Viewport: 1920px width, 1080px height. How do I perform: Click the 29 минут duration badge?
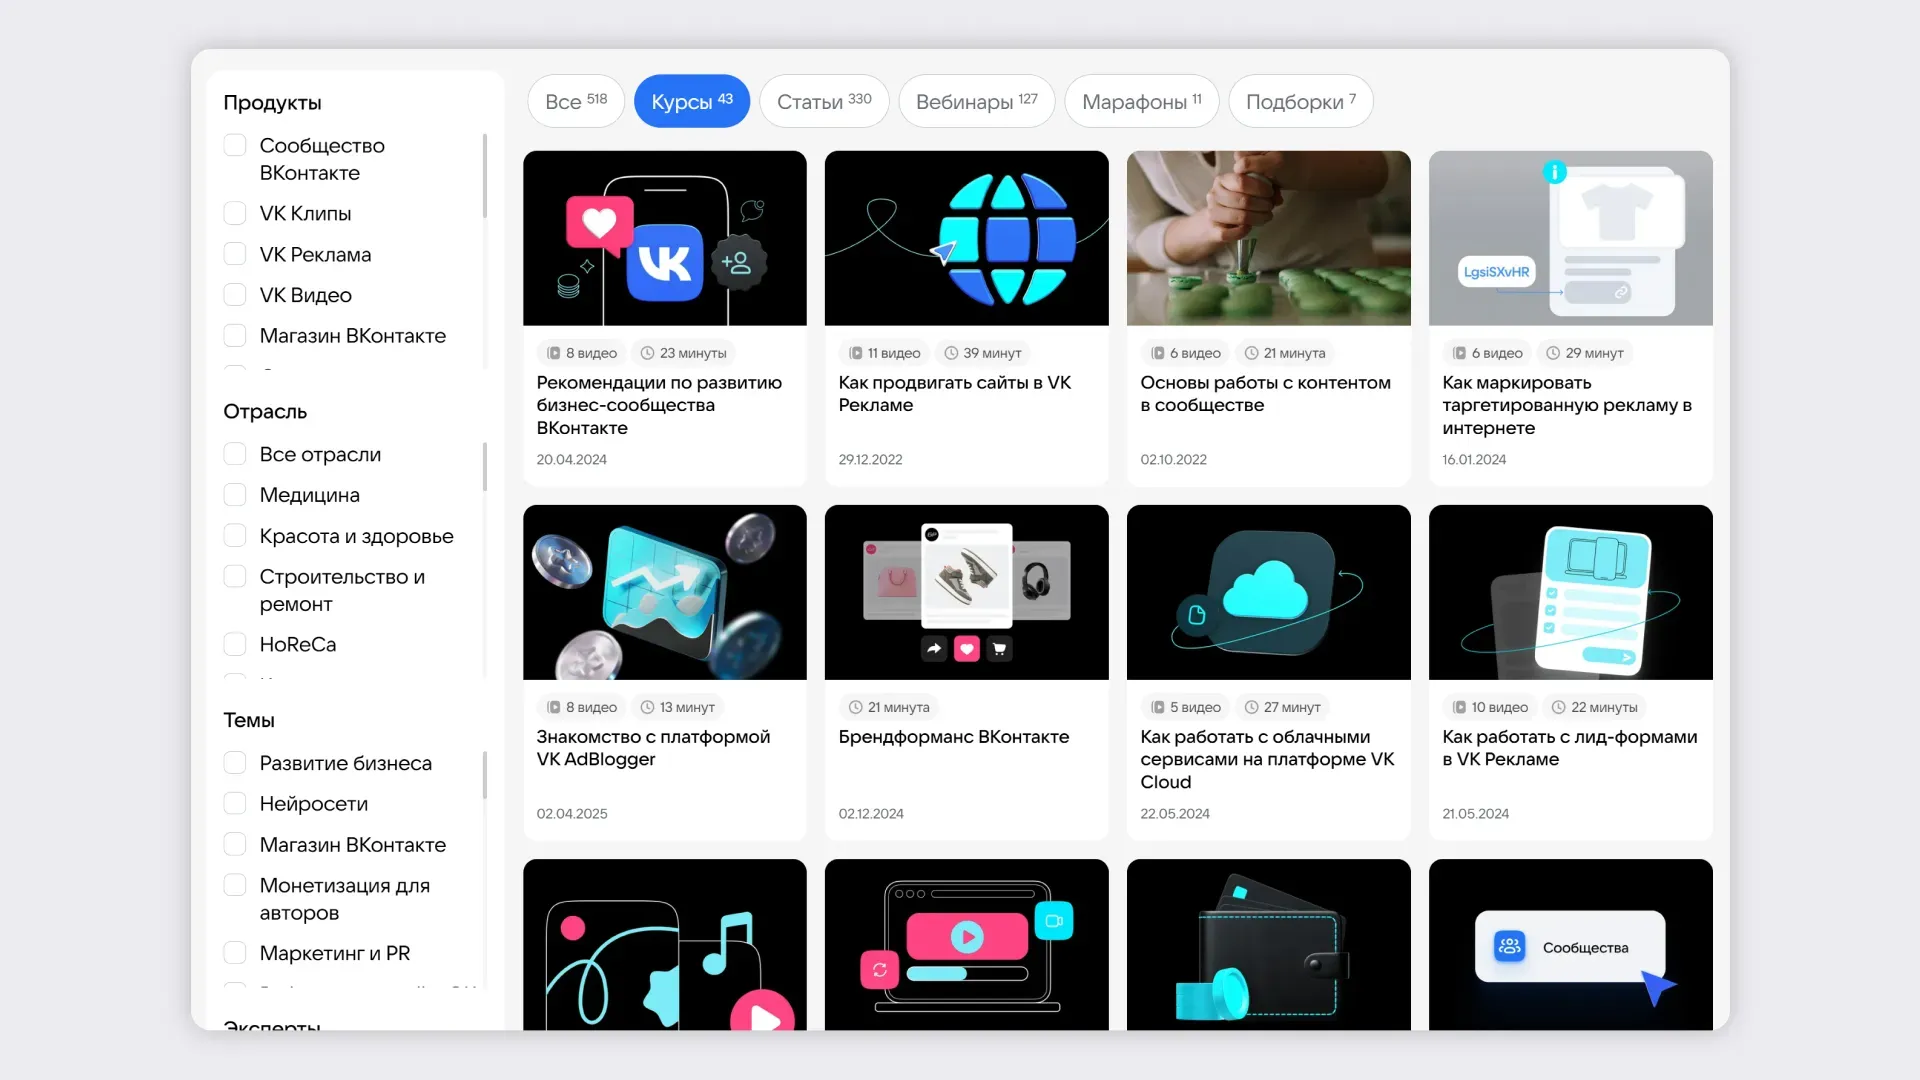[x=1585, y=353]
